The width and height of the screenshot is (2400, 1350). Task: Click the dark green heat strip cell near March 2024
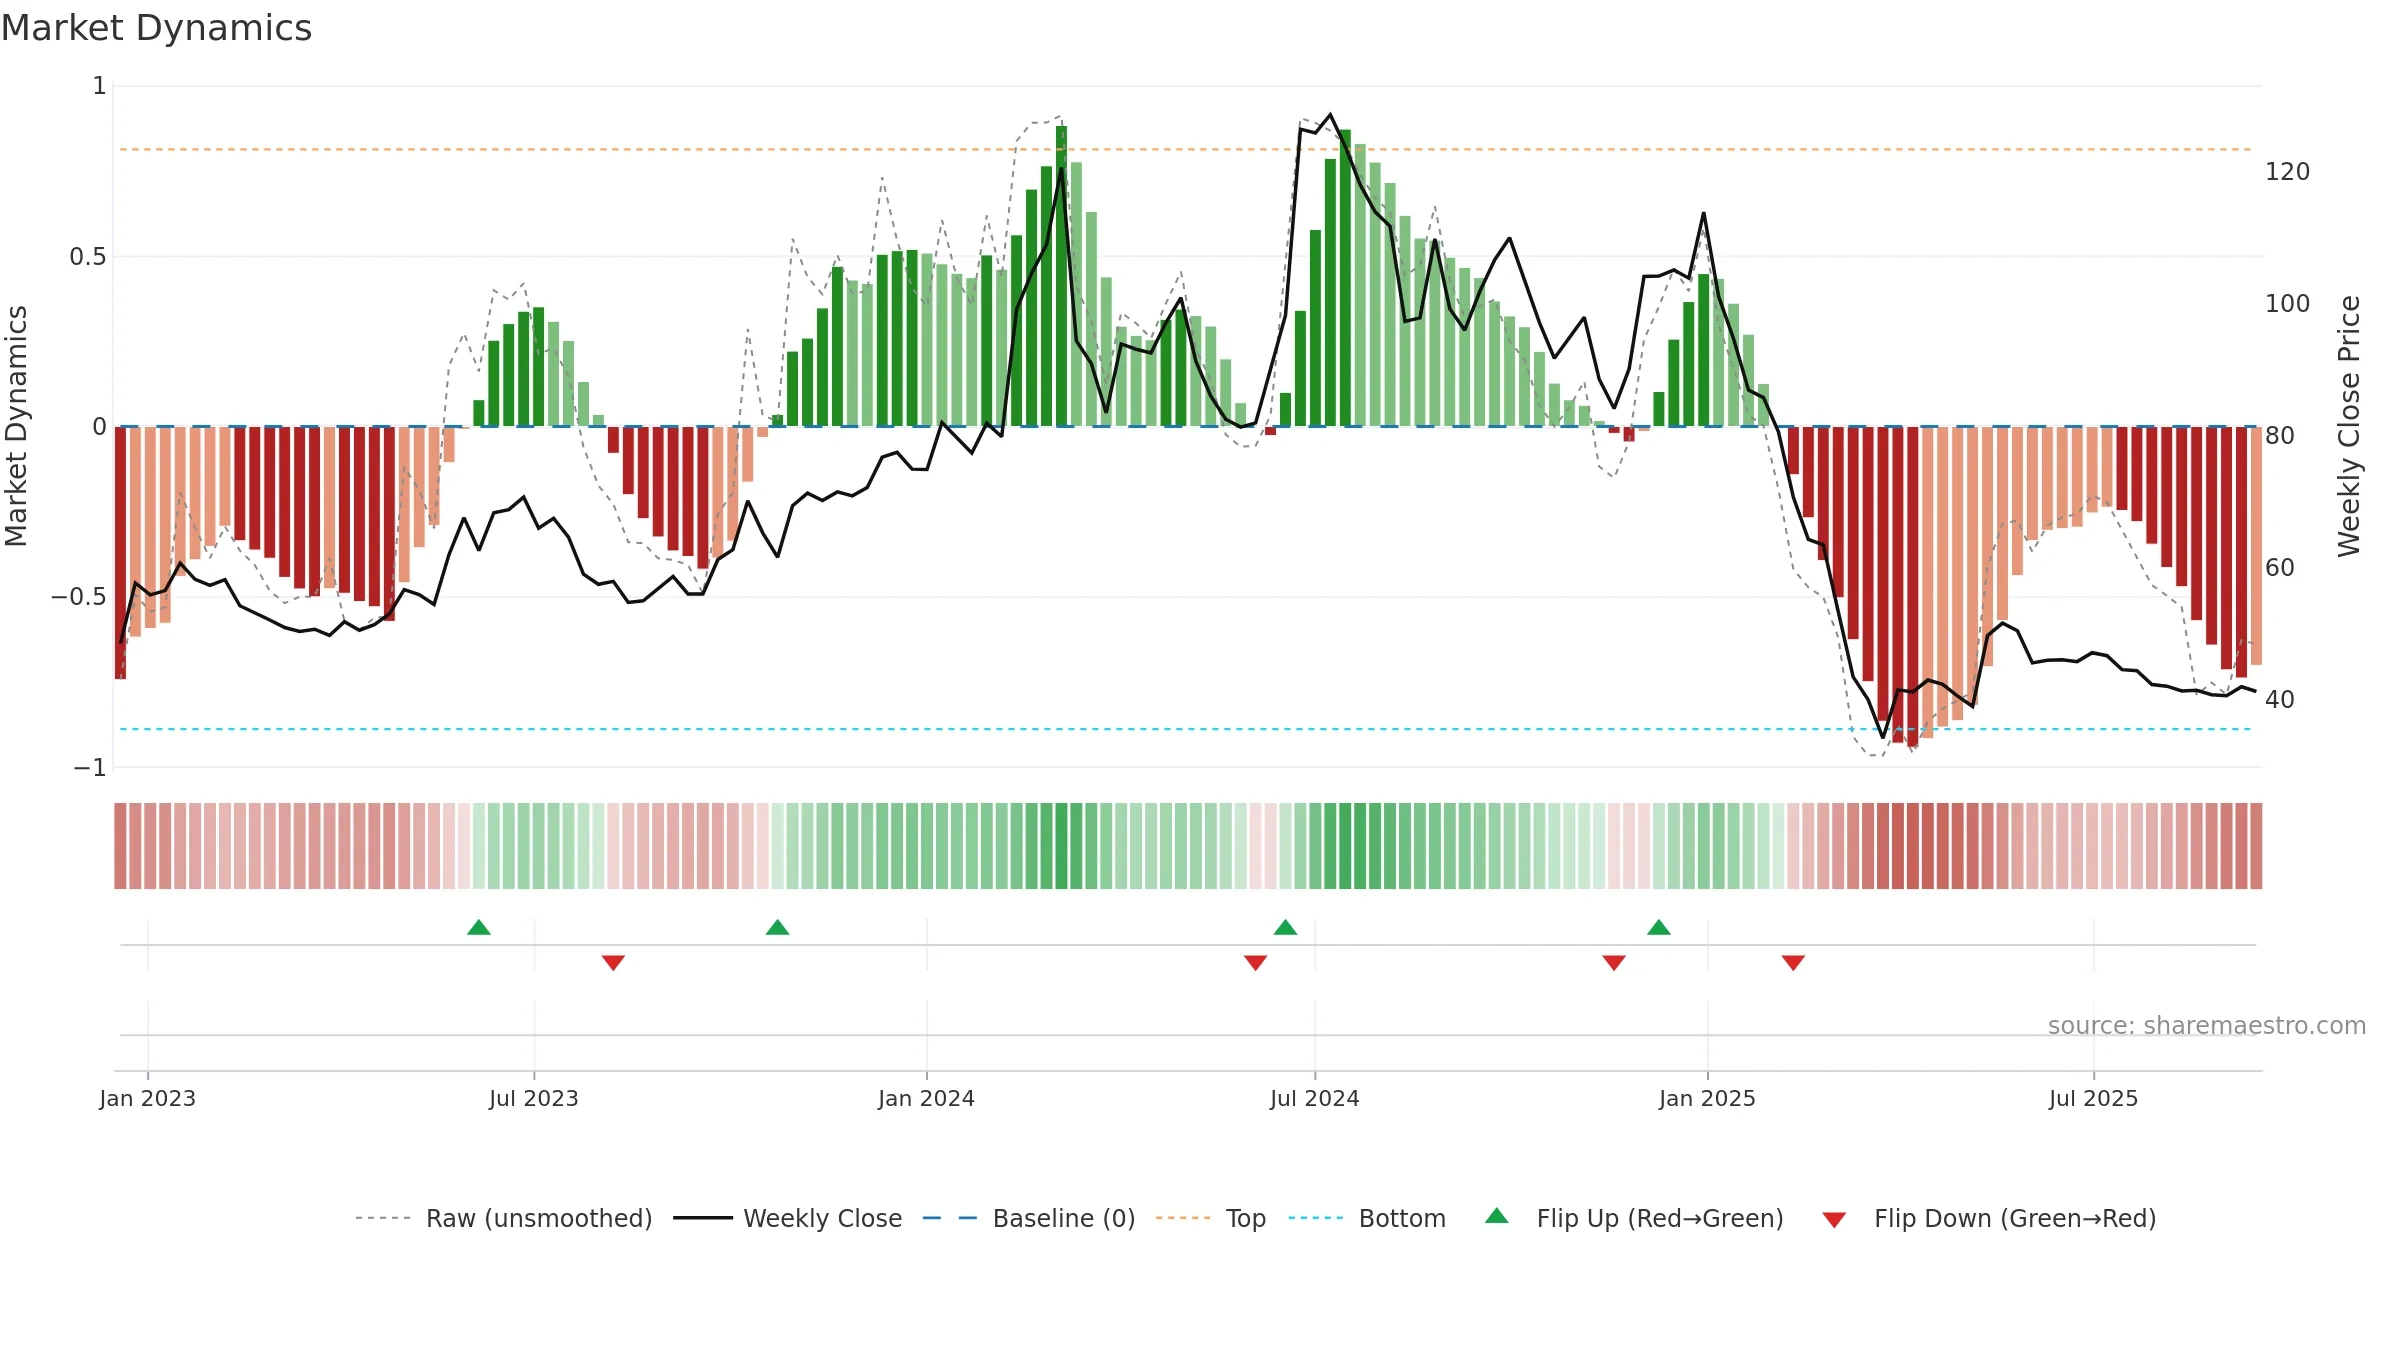click(x=1061, y=846)
